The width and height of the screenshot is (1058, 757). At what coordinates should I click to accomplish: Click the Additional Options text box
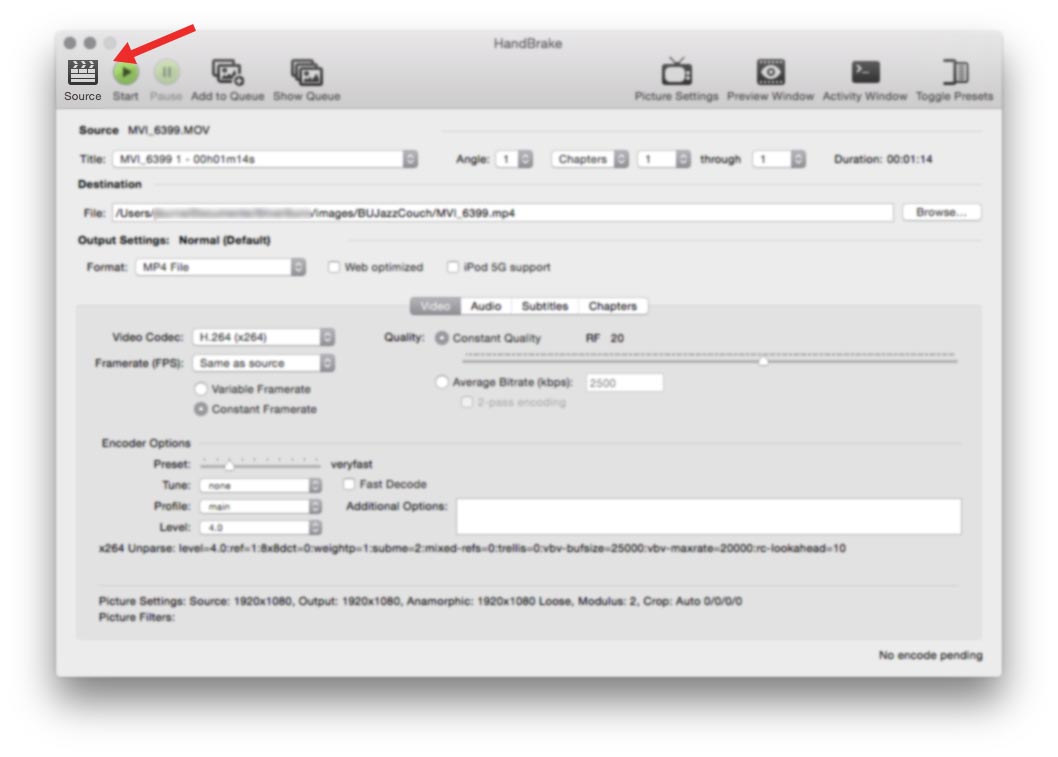coord(708,517)
